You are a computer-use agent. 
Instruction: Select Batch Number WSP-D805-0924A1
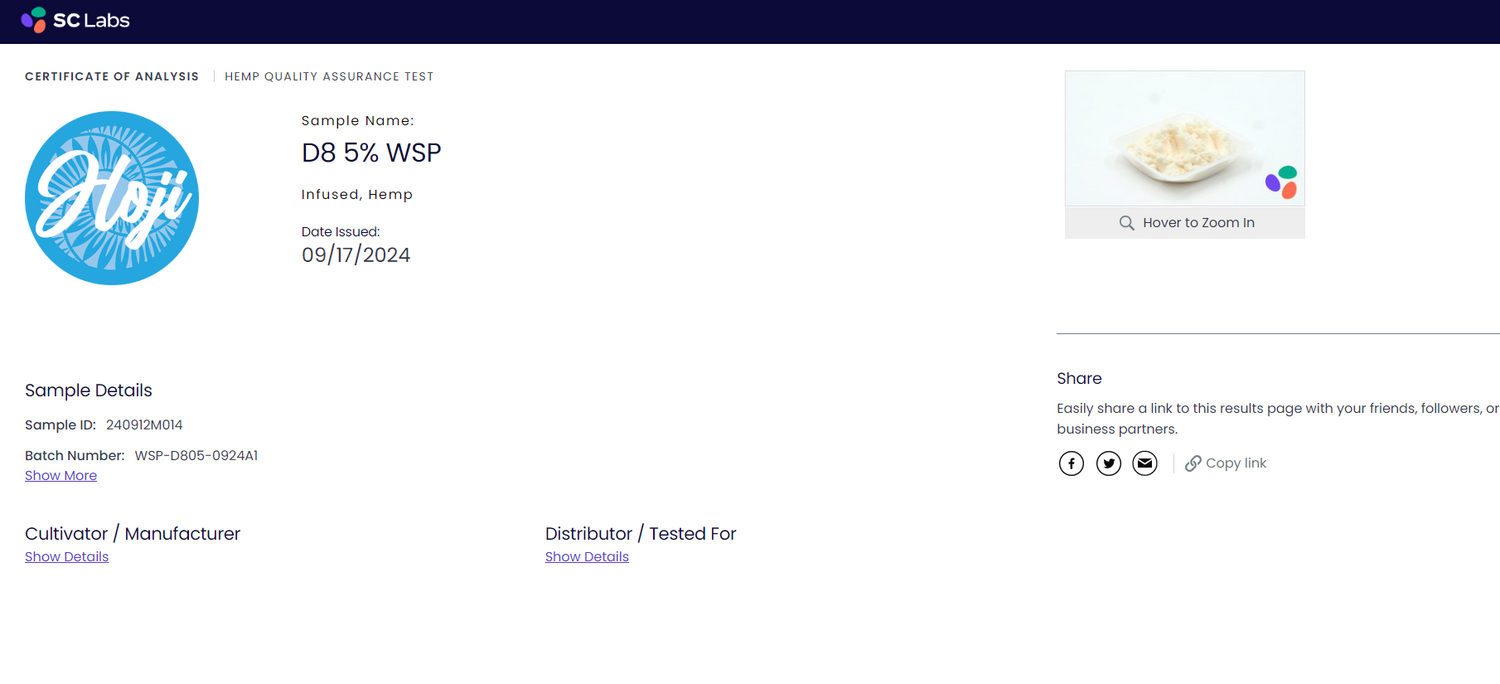click(196, 456)
